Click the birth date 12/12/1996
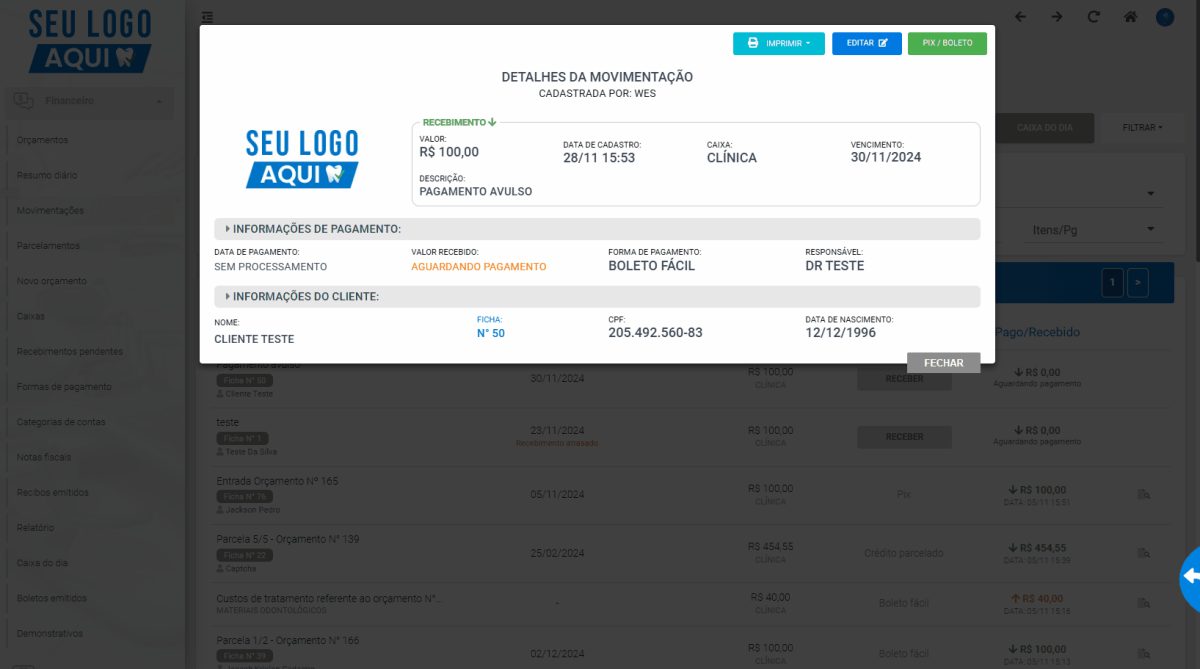The width and height of the screenshot is (1200, 669). point(841,333)
